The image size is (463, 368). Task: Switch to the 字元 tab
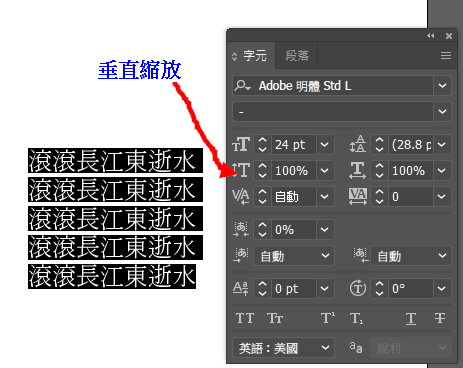click(x=255, y=56)
